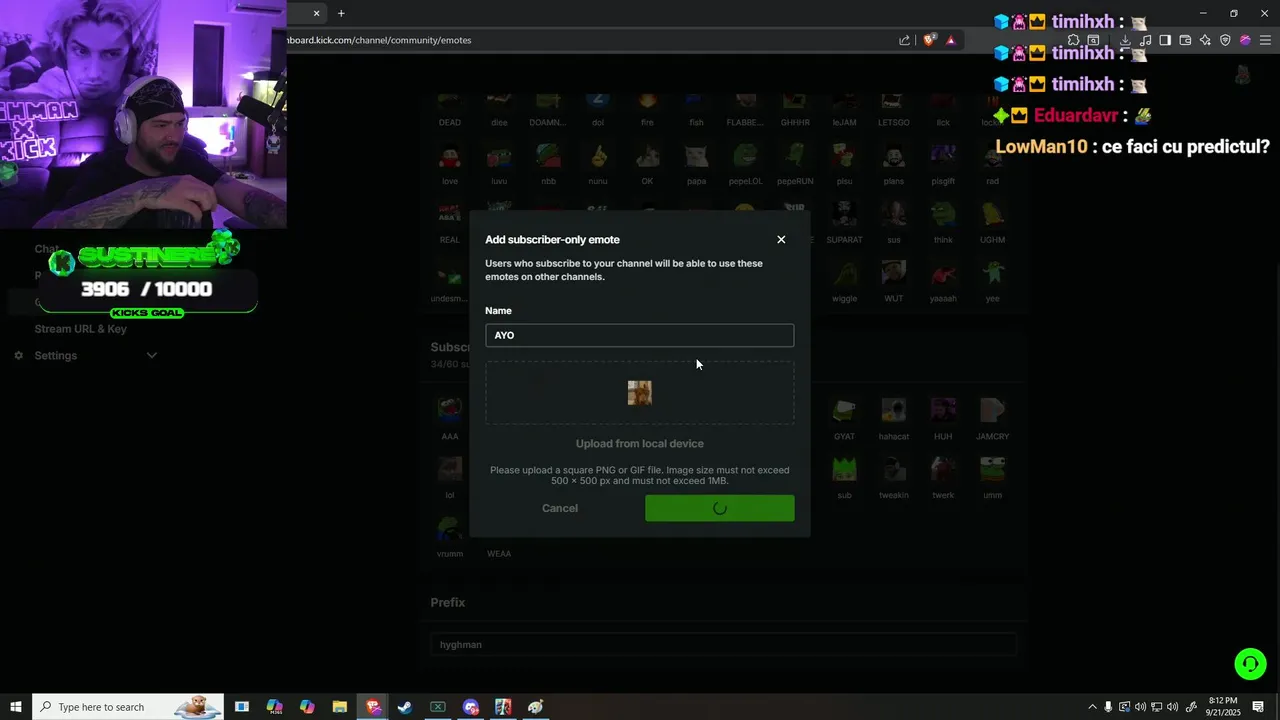Open a new browser tab
1280x720 pixels.
tap(341, 13)
